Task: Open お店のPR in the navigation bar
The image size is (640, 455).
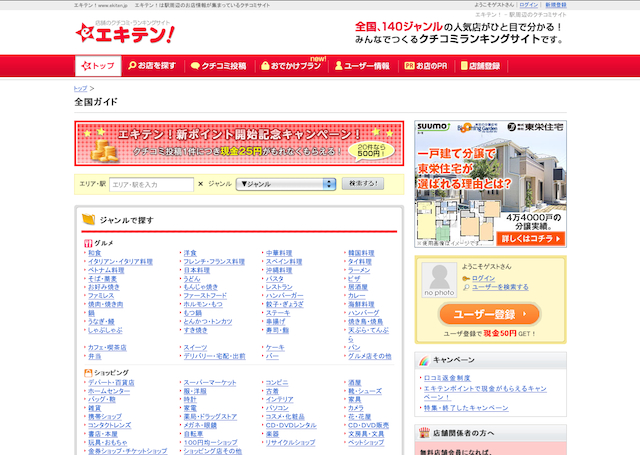Action: click(426, 66)
